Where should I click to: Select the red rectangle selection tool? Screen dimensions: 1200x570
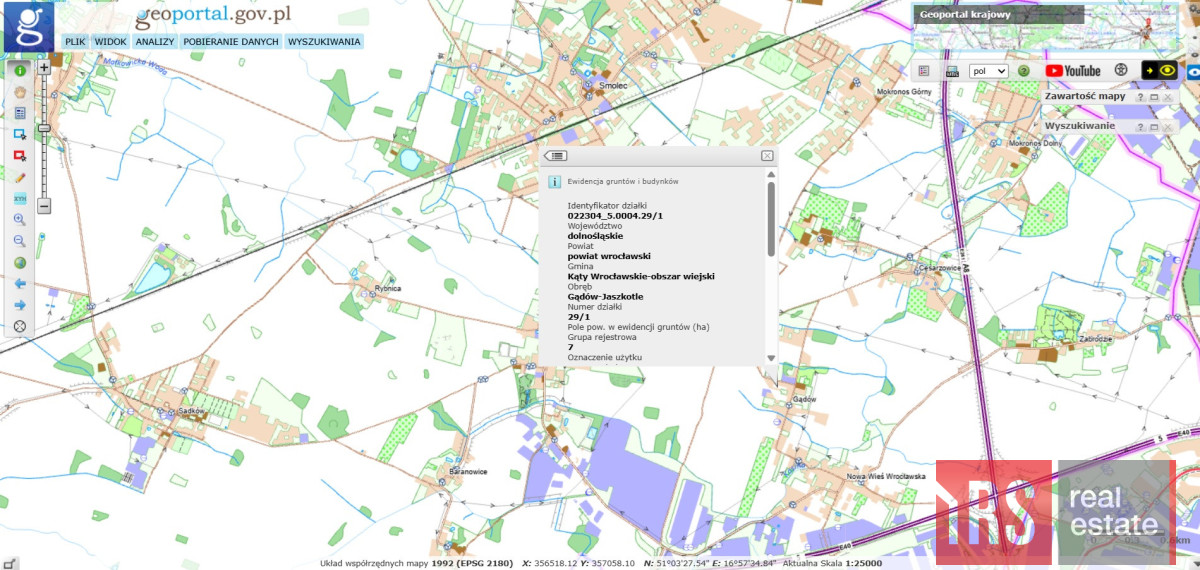(19, 155)
